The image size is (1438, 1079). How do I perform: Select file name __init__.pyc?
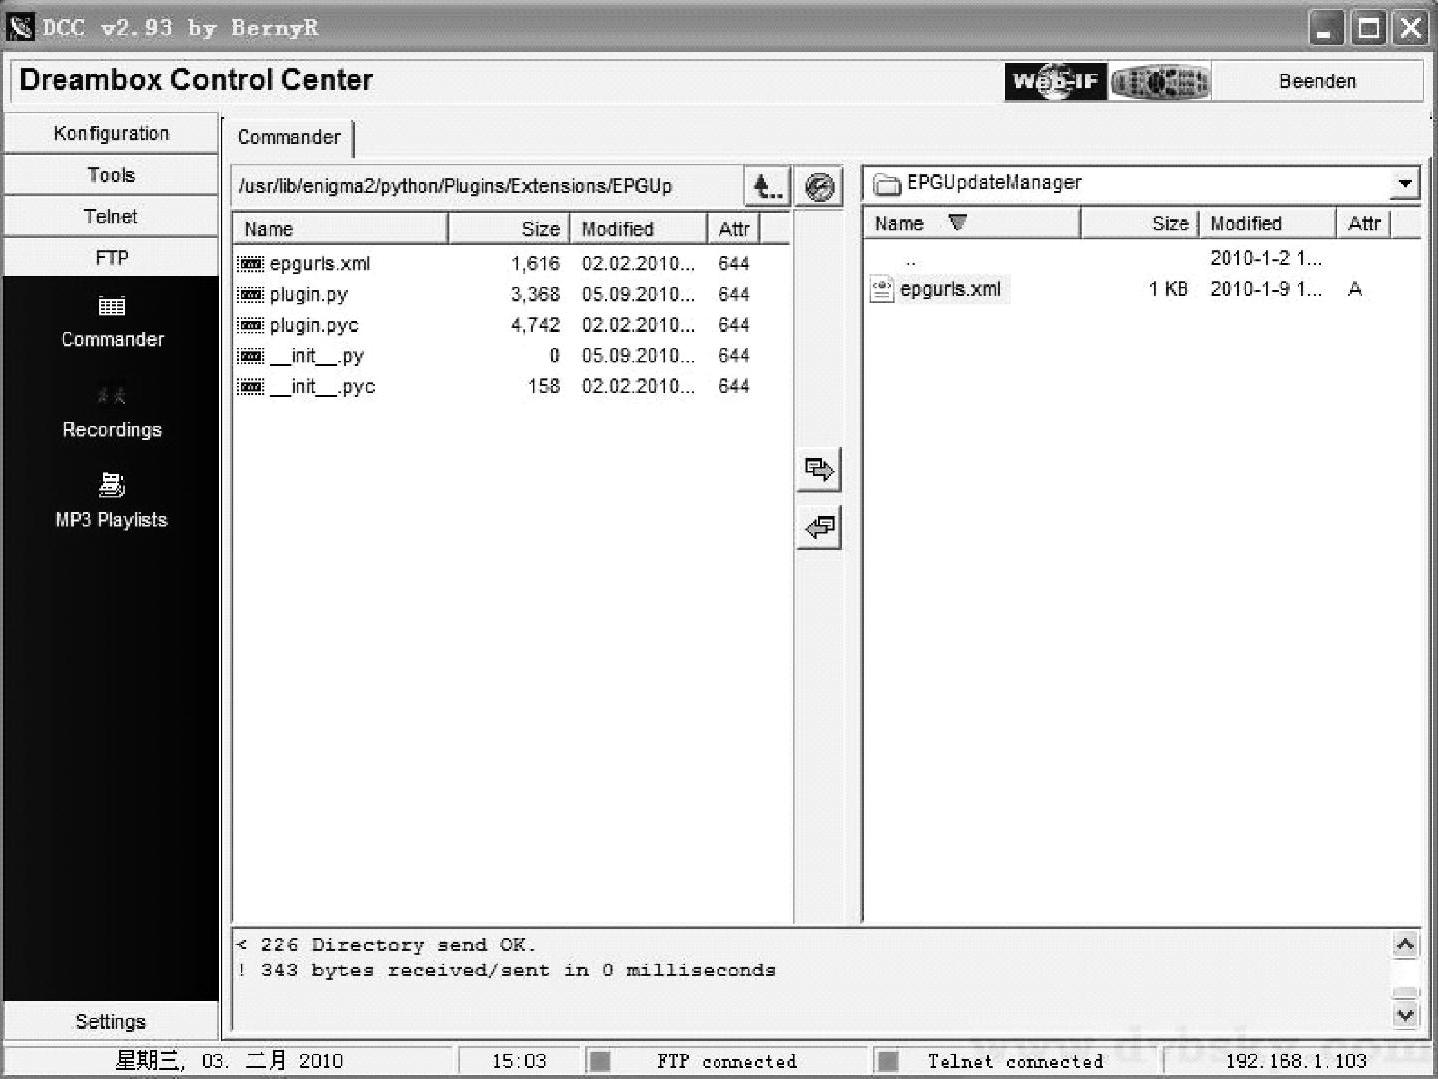(x=322, y=387)
